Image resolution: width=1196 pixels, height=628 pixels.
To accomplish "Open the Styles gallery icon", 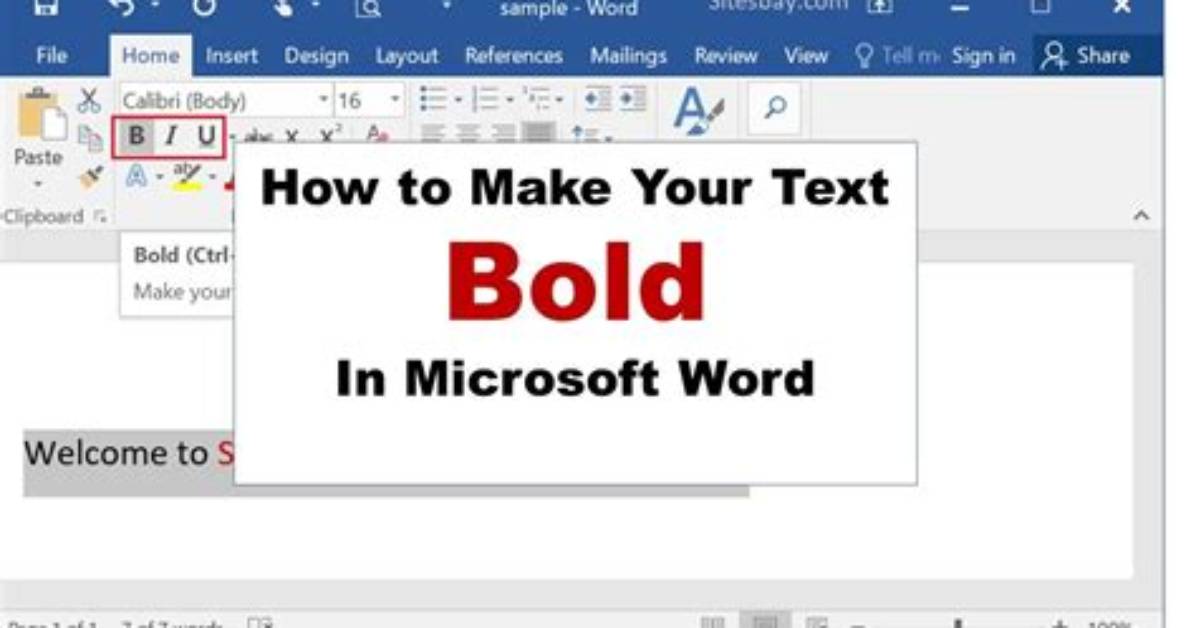I will coord(698,111).
